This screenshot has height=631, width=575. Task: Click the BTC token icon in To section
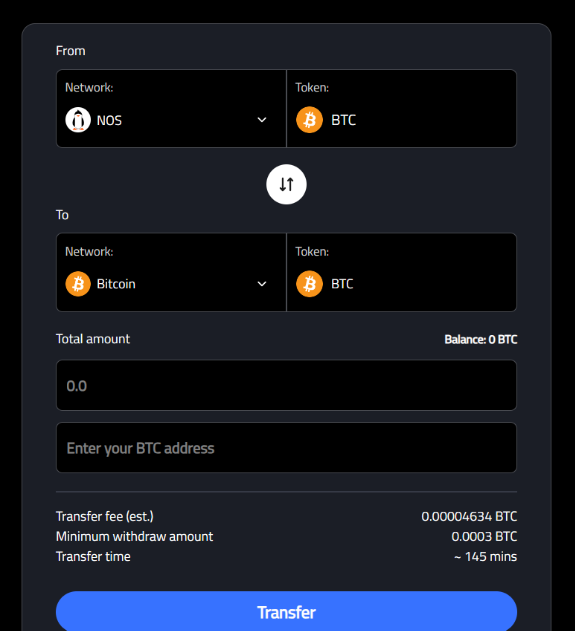309,284
